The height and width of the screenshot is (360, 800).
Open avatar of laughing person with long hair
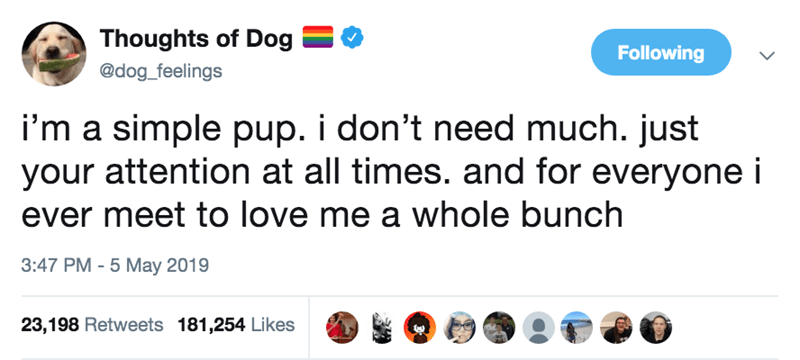pos(616,327)
